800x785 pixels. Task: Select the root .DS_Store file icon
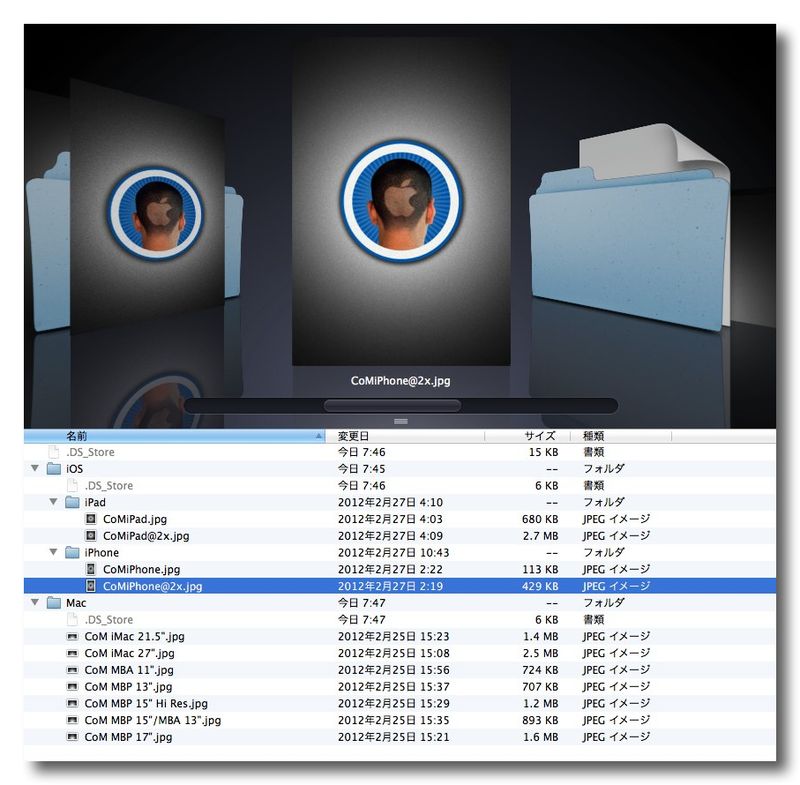[x=54, y=452]
